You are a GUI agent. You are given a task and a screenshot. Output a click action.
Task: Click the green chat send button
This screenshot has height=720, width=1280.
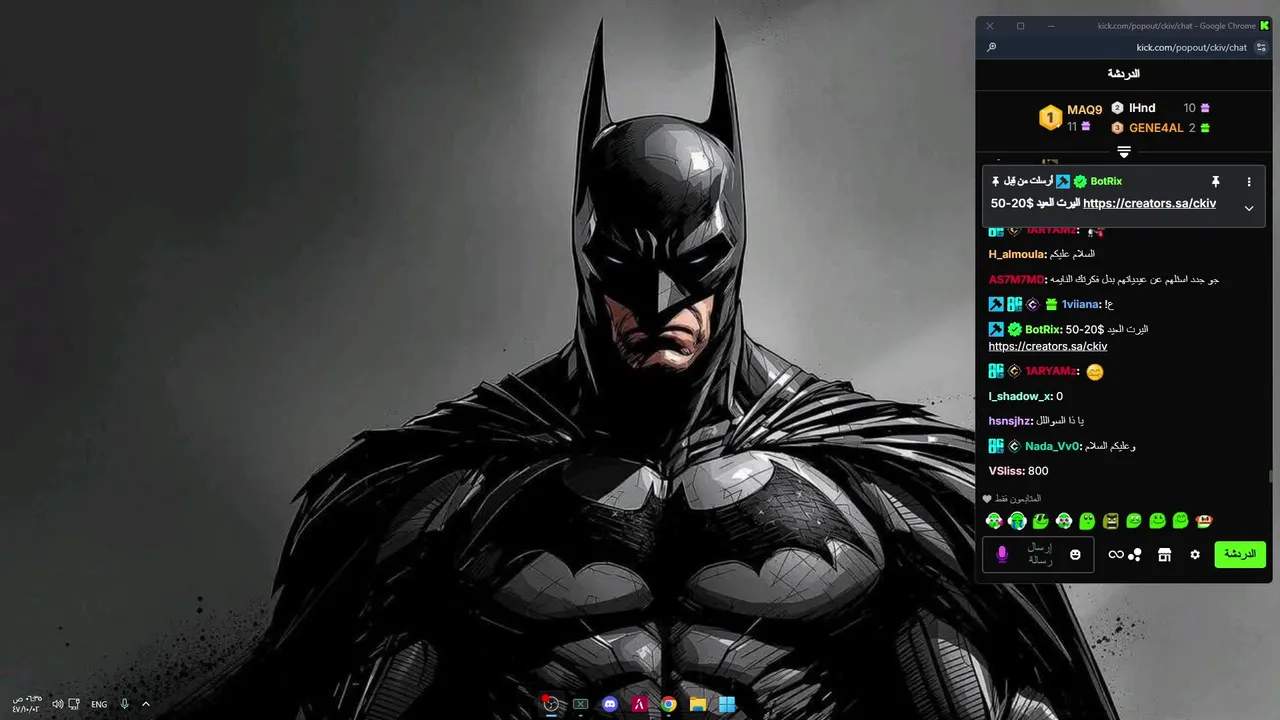[x=1240, y=554]
